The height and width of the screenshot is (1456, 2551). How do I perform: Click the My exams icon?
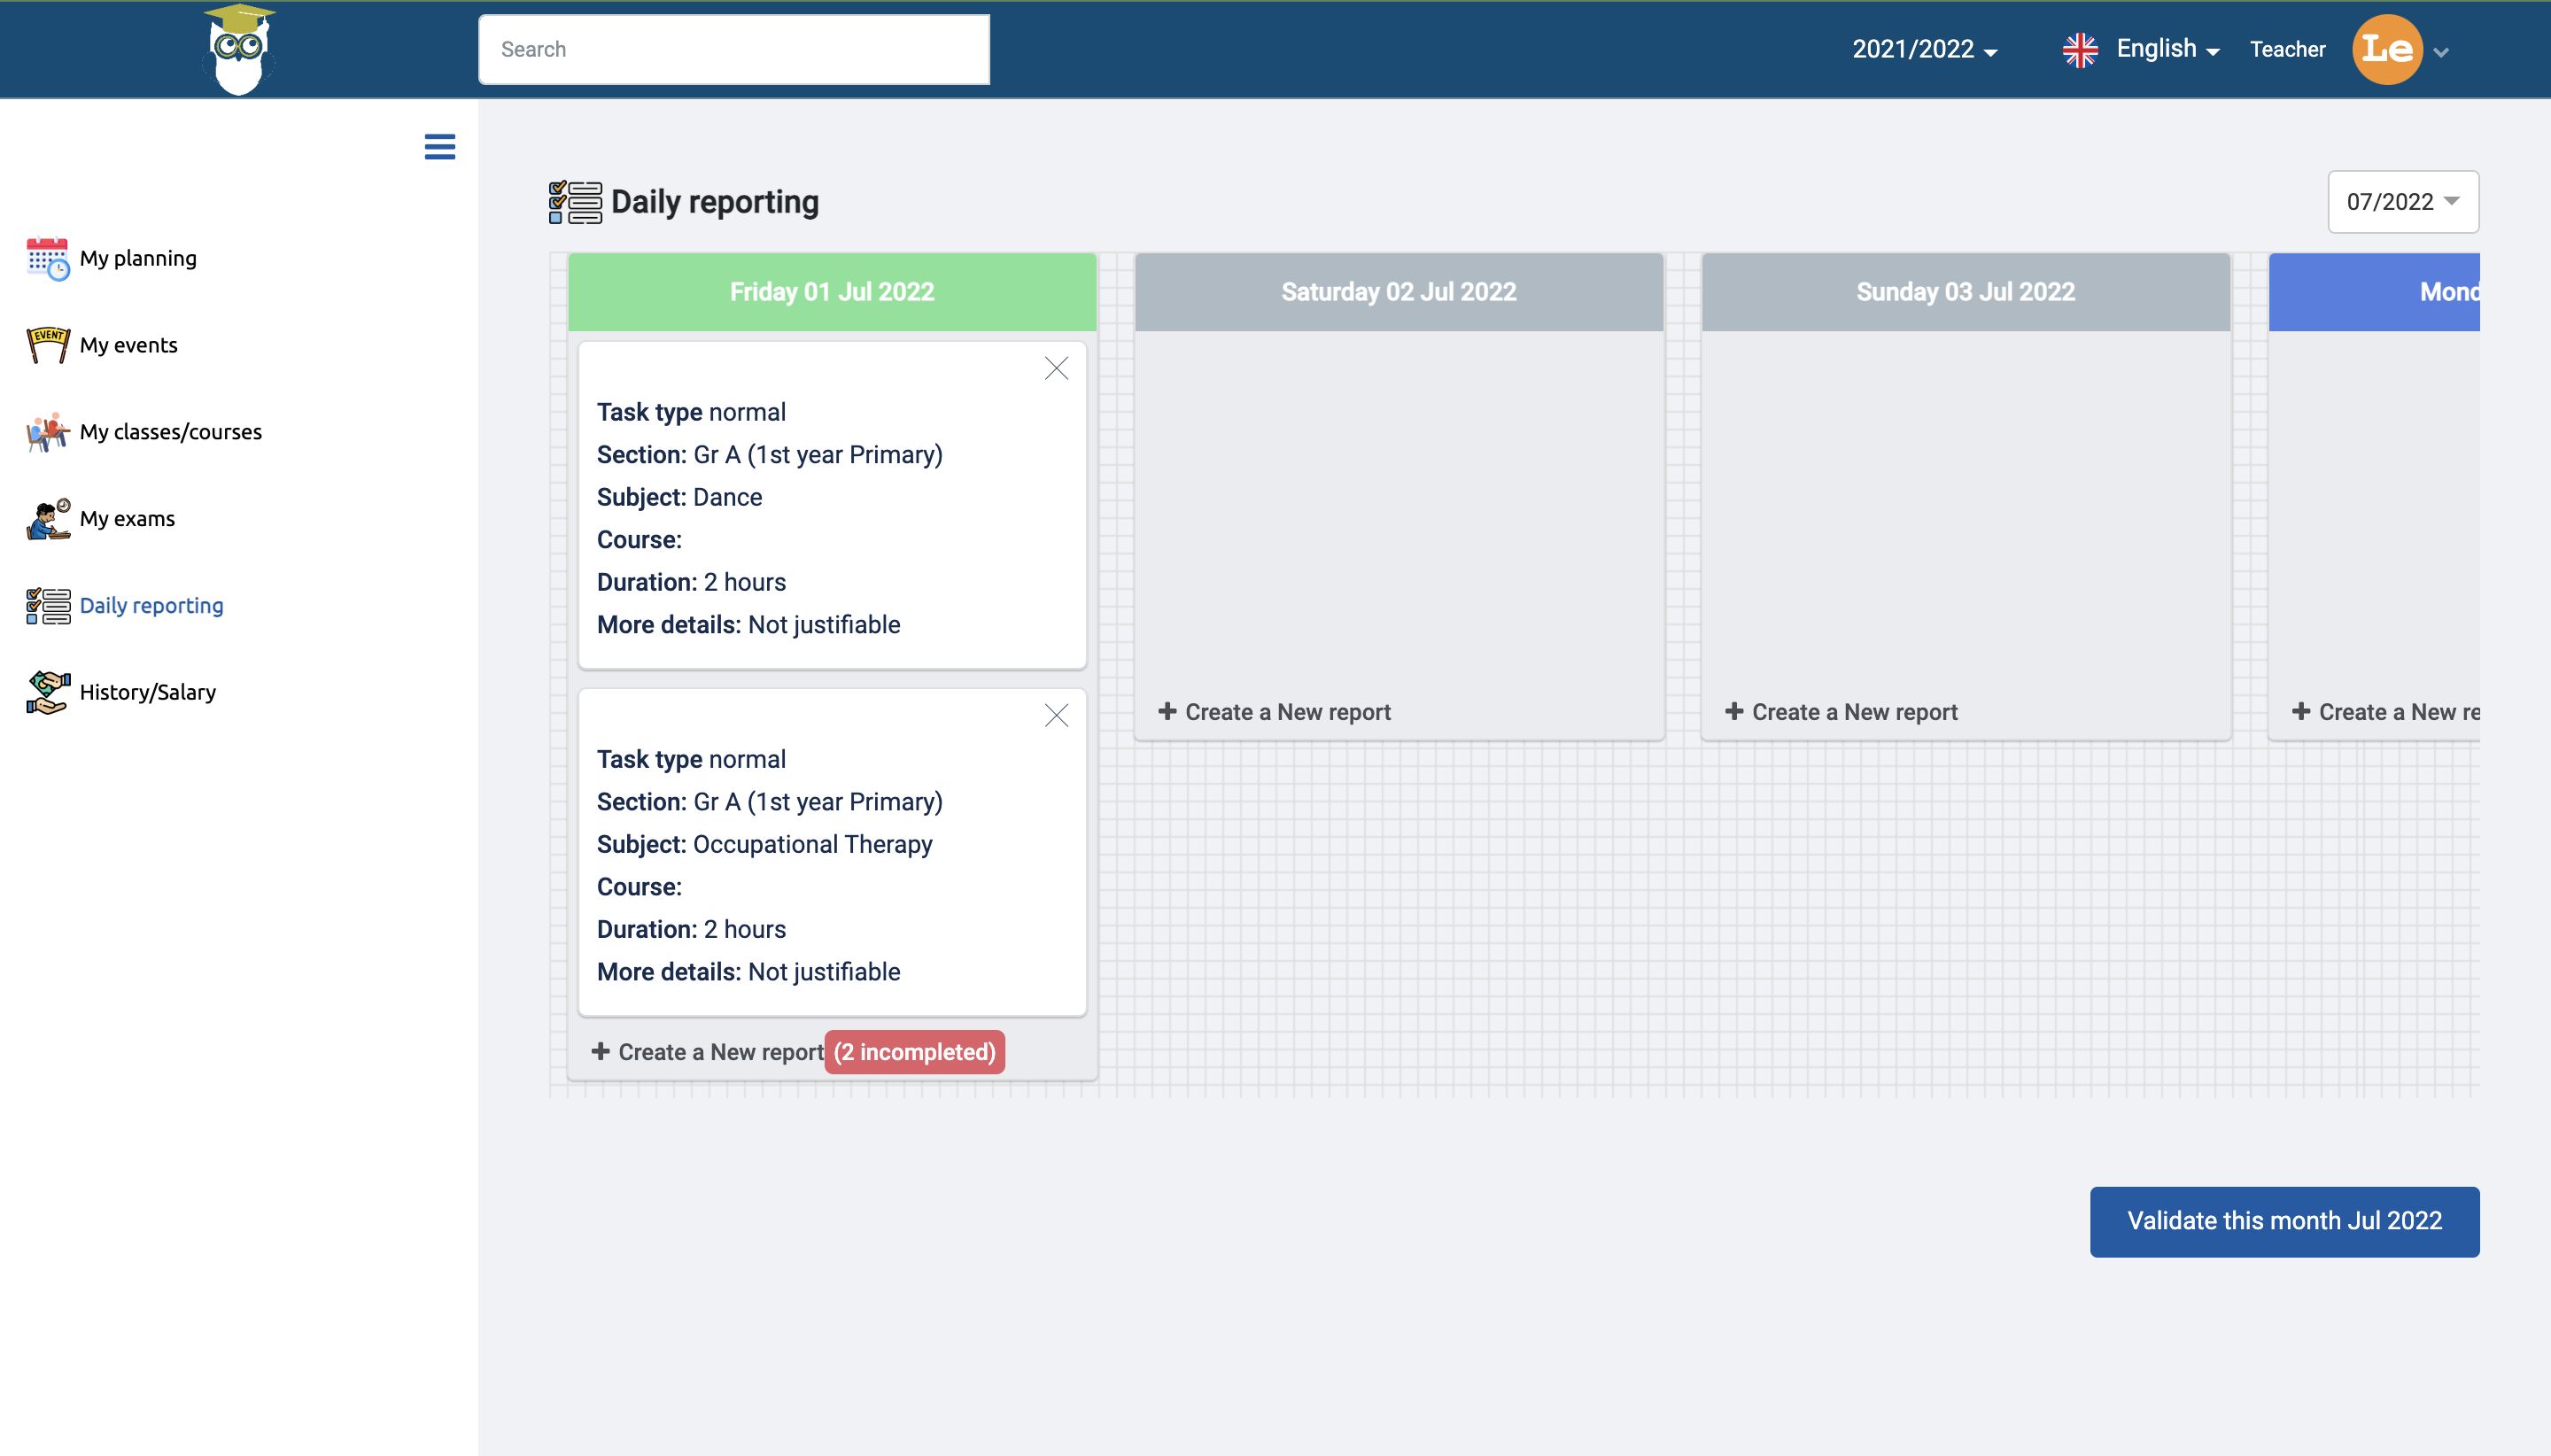coord(47,519)
